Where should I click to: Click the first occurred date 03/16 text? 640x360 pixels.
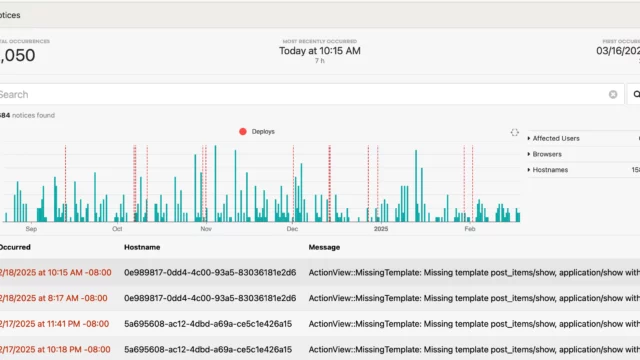point(618,51)
